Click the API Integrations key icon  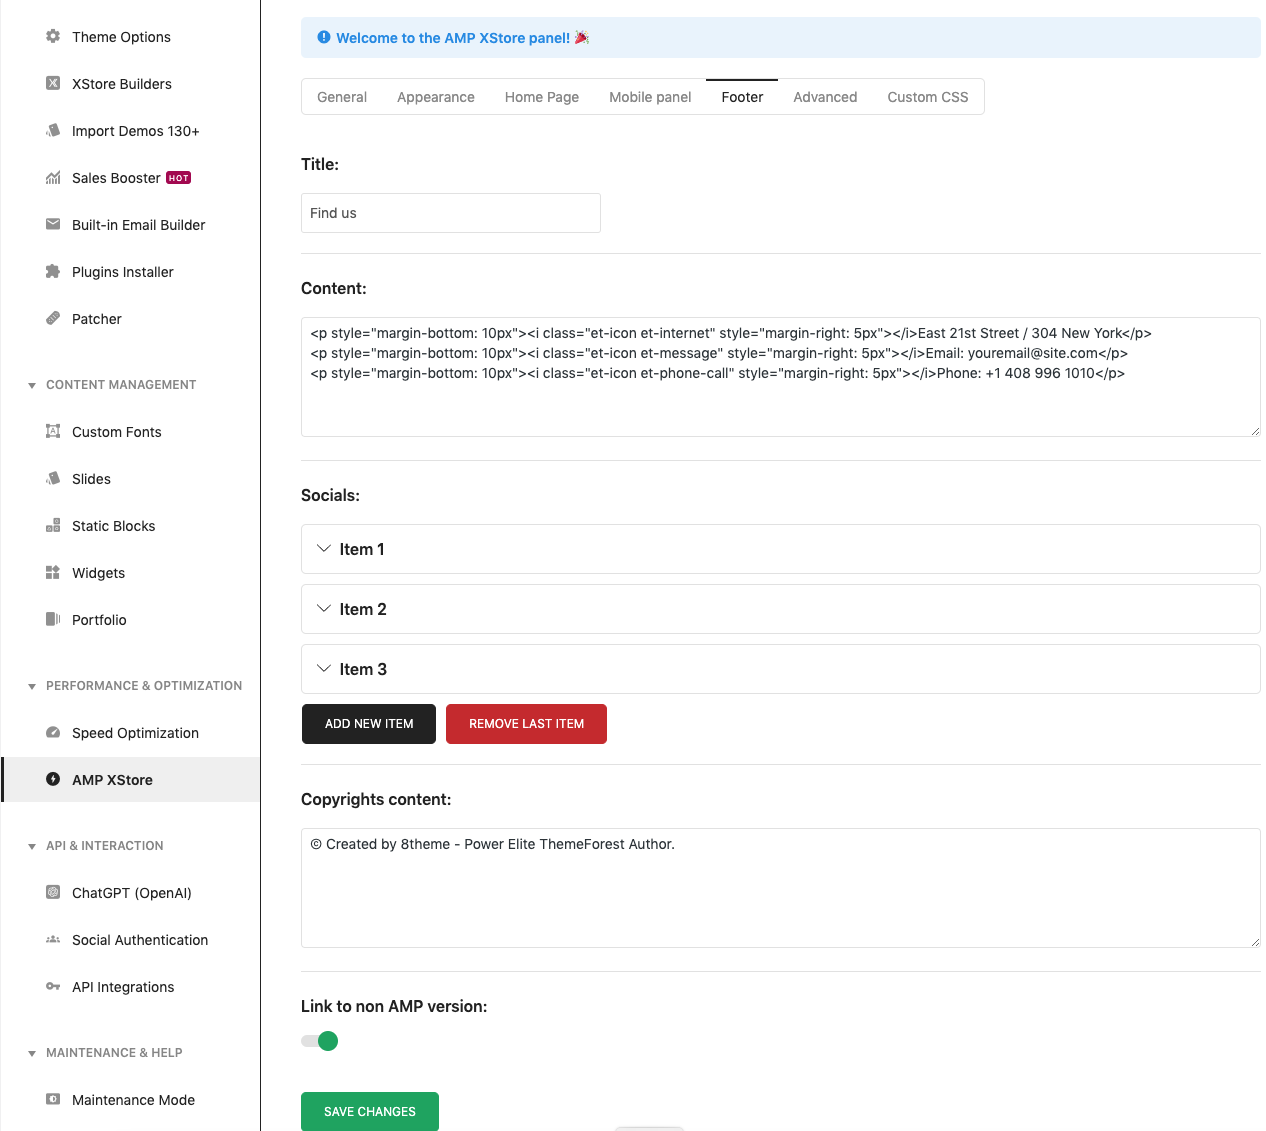point(53,987)
